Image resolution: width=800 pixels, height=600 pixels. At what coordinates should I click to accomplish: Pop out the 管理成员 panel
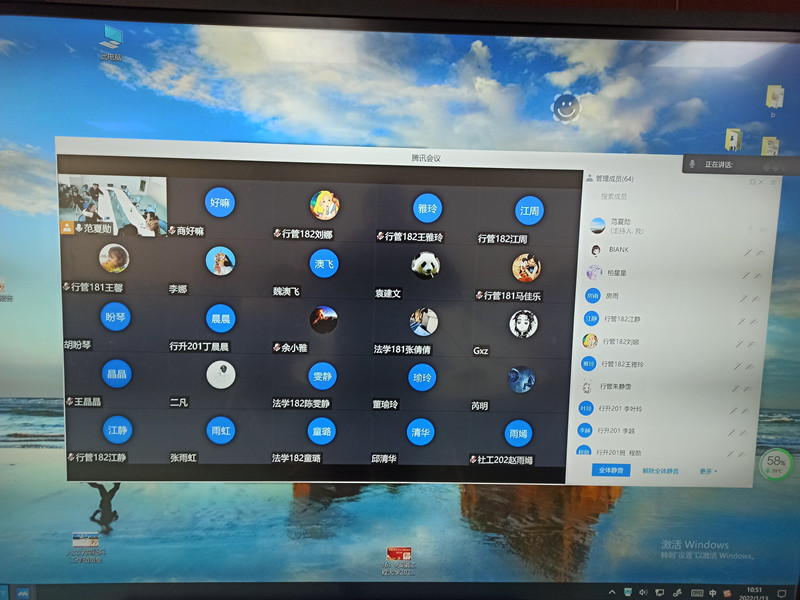[x=752, y=182]
